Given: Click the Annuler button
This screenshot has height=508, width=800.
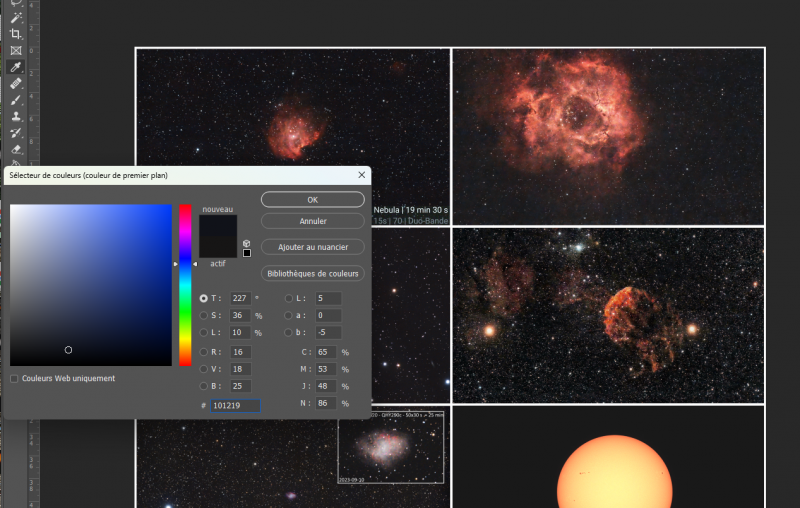Looking at the screenshot, I should pyautogui.click(x=313, y=221).
